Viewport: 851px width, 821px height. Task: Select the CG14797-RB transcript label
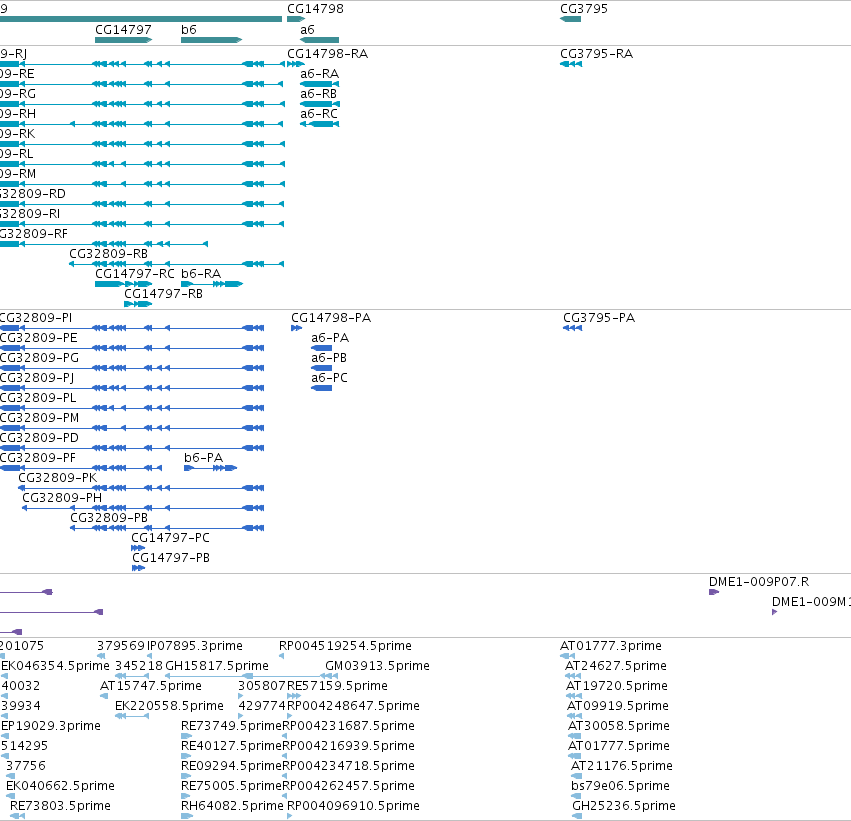(163, 294)
